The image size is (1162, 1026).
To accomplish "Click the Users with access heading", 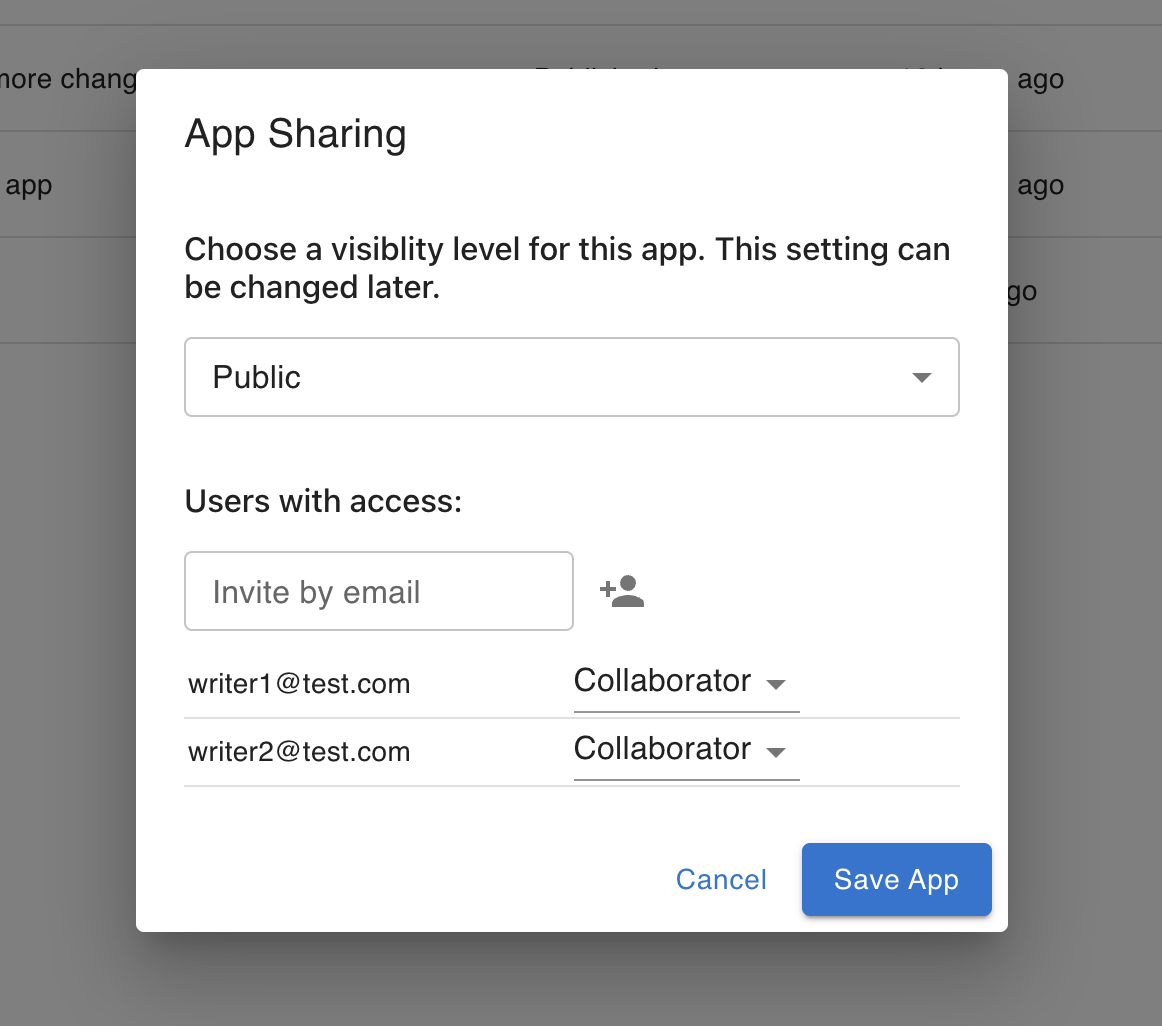I will 322,501.
